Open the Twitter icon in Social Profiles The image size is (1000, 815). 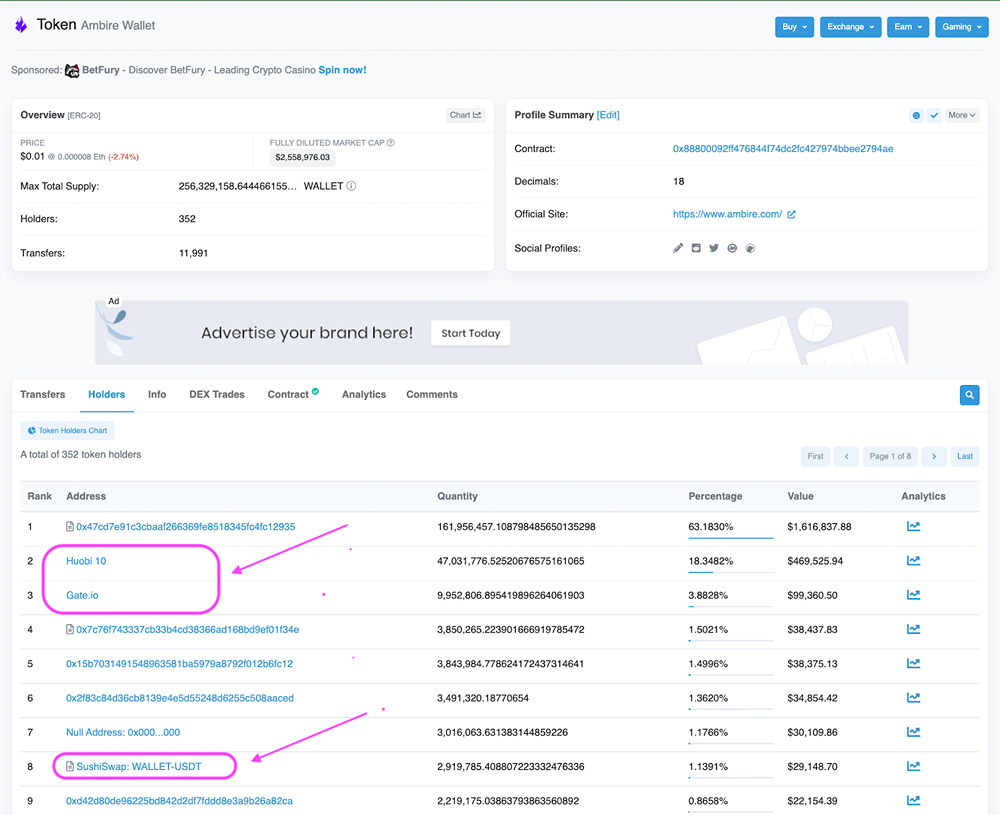(714, 248)
